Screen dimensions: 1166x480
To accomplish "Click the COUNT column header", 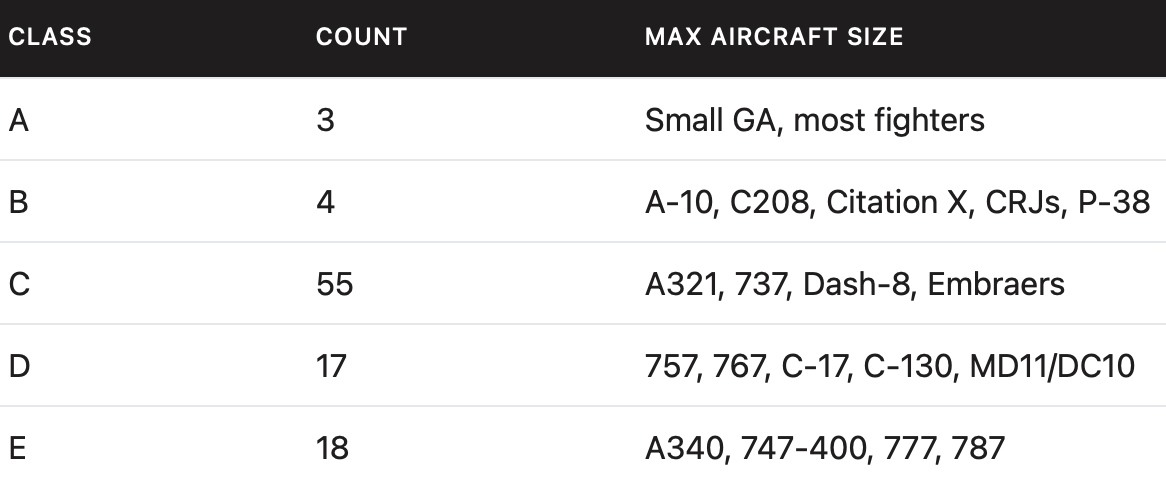I will [361, 38].
